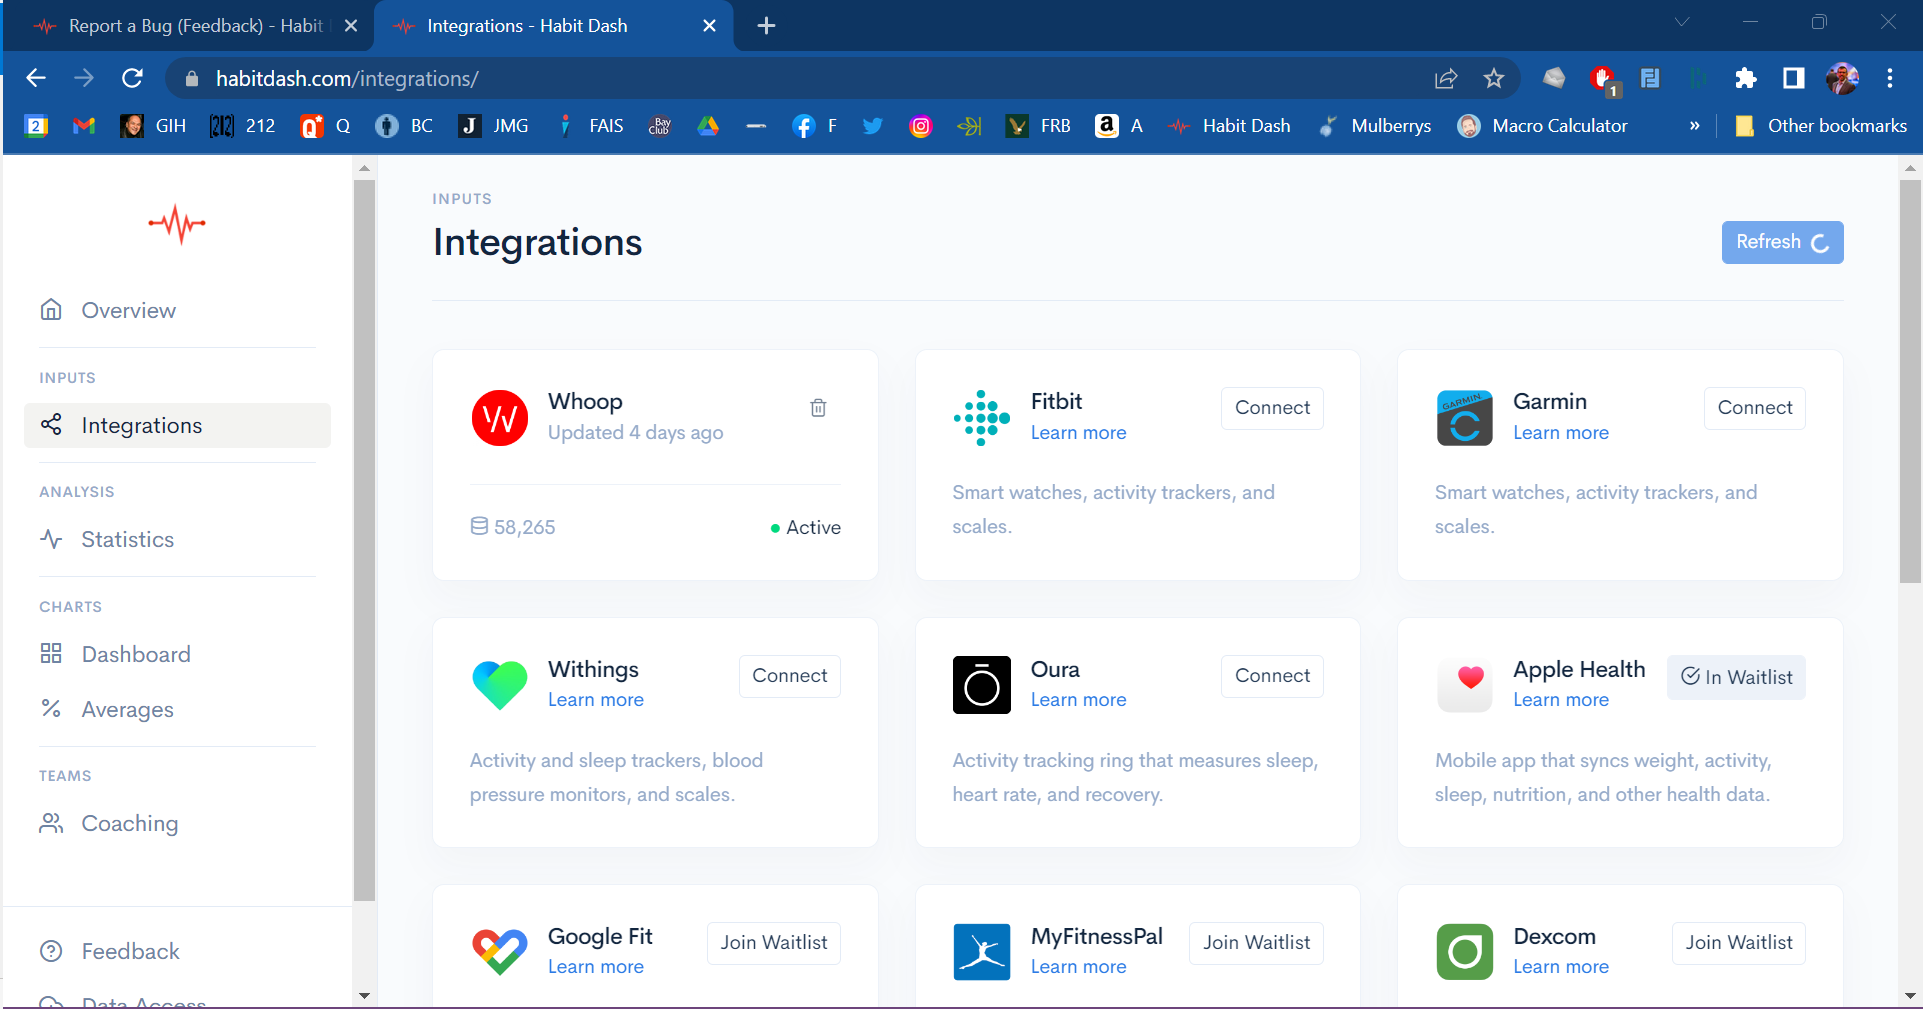Click the sidebar vertical scrollbar
Viewport: 1923px width, 1009px height.
pos(364,540)
